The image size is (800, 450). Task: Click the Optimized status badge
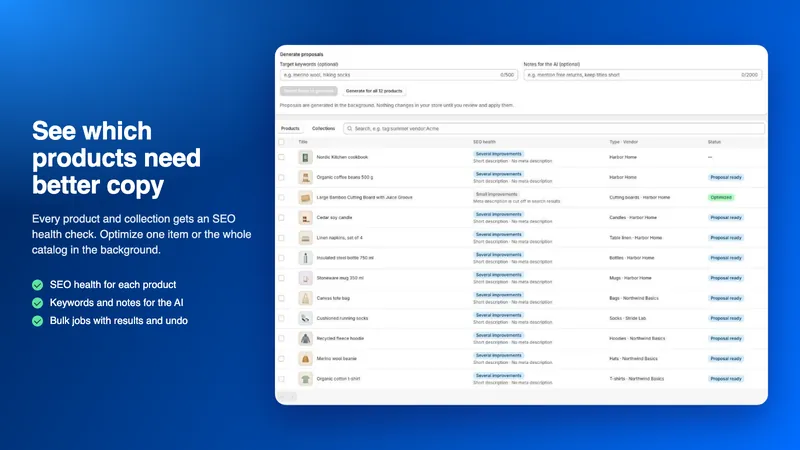pos(721,197)
